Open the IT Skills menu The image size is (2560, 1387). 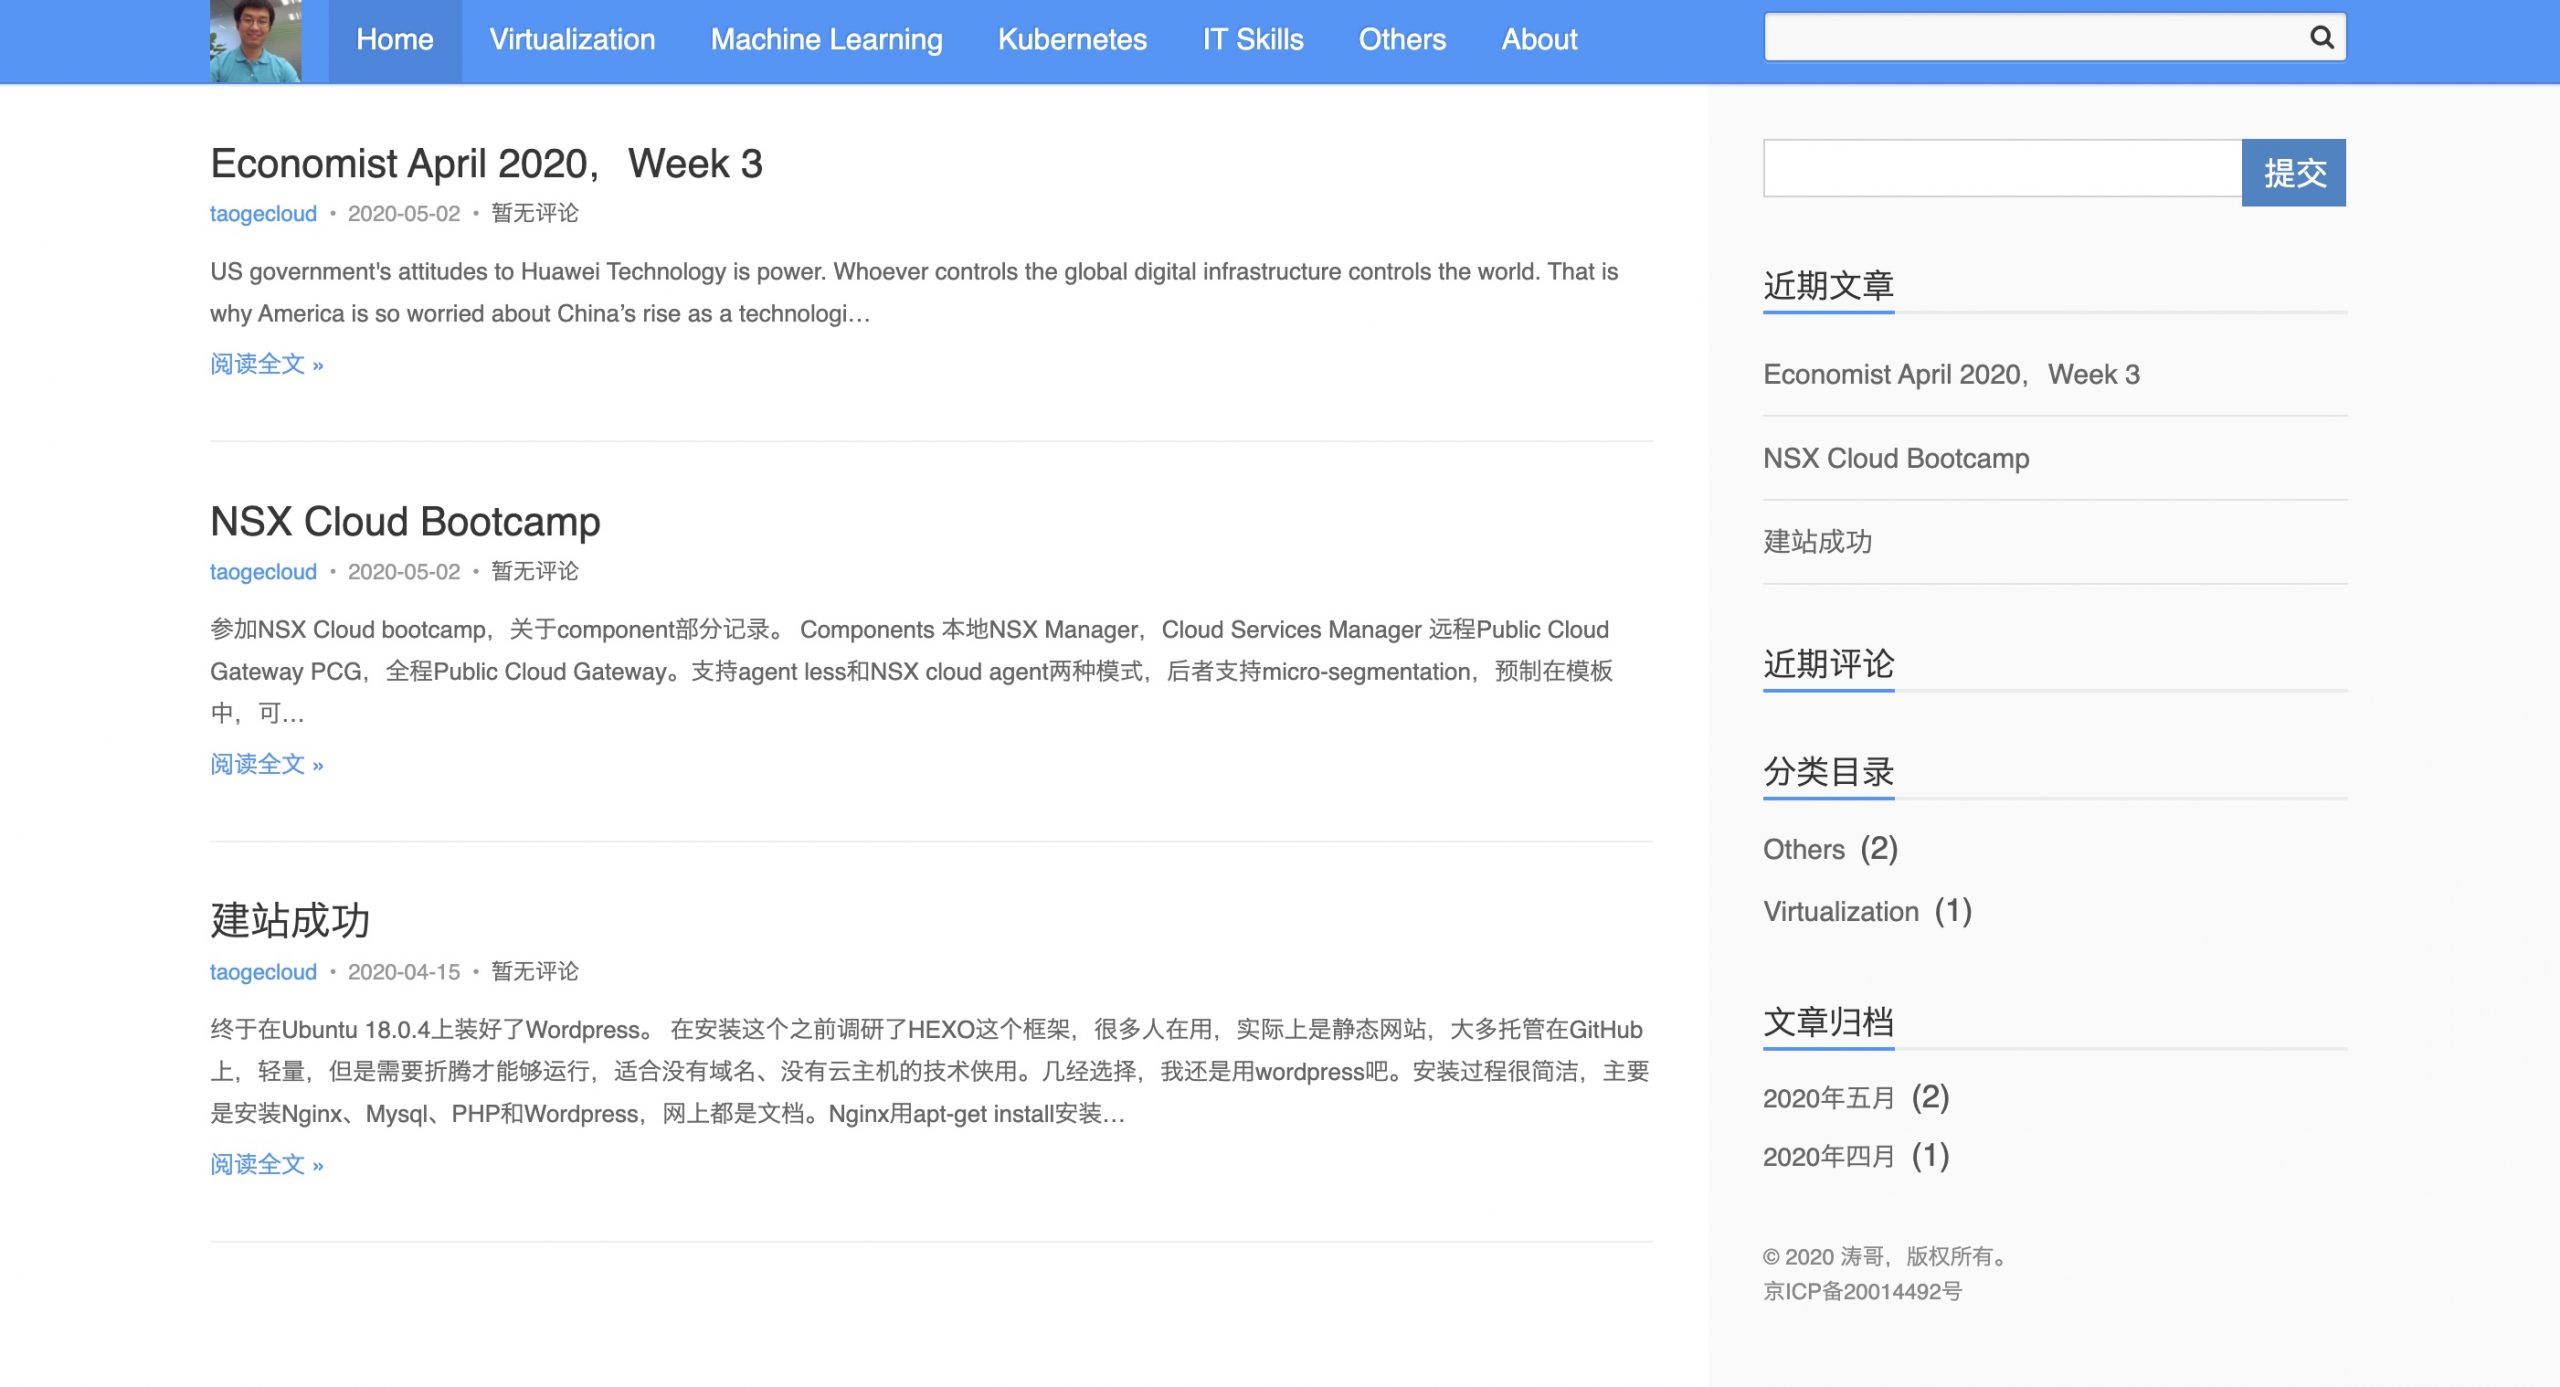(x=1252, y=40)
